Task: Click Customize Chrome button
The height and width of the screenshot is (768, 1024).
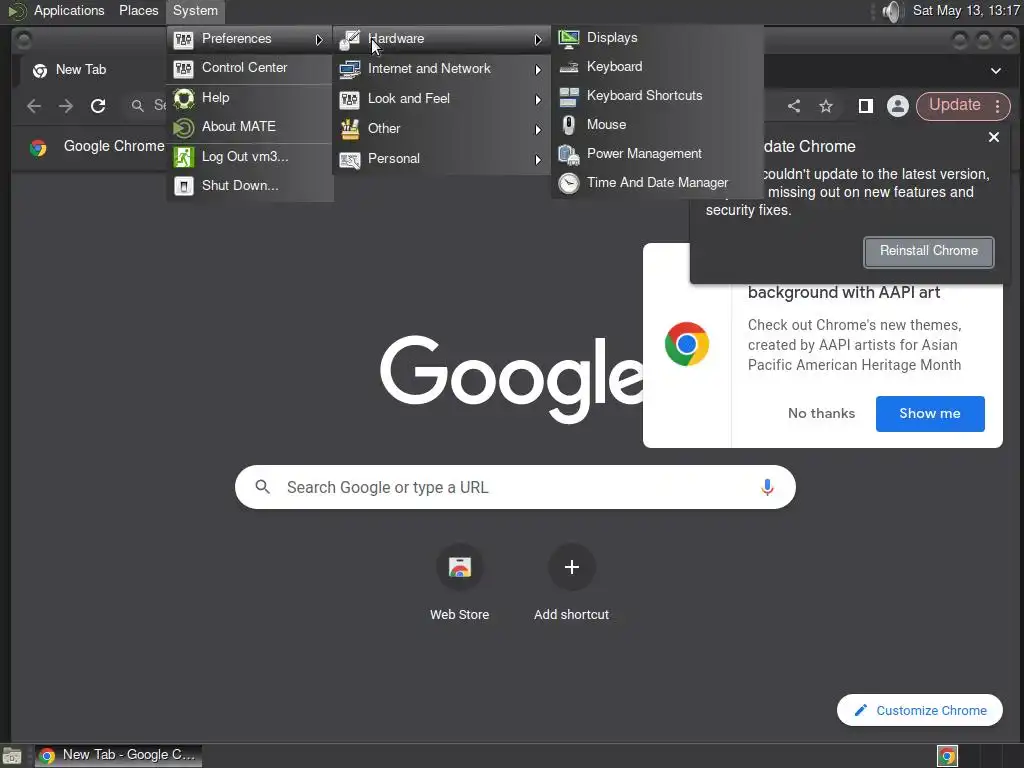Action: tap(920, 710)
